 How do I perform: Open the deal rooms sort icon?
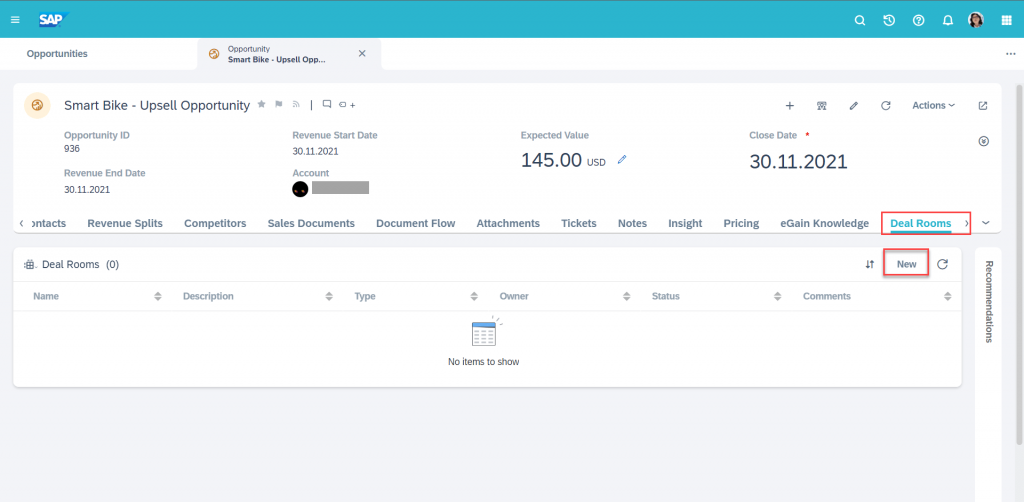point(869,264)
